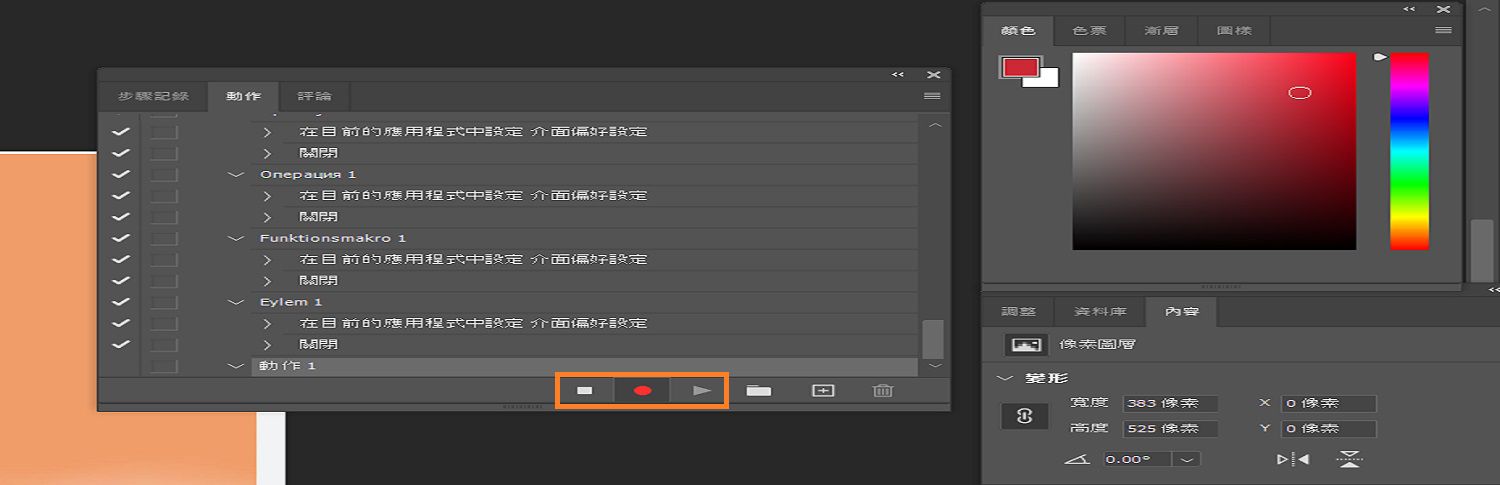Select the 內容 tab
Screen dimensions: 1500x485
point(1181,312)
